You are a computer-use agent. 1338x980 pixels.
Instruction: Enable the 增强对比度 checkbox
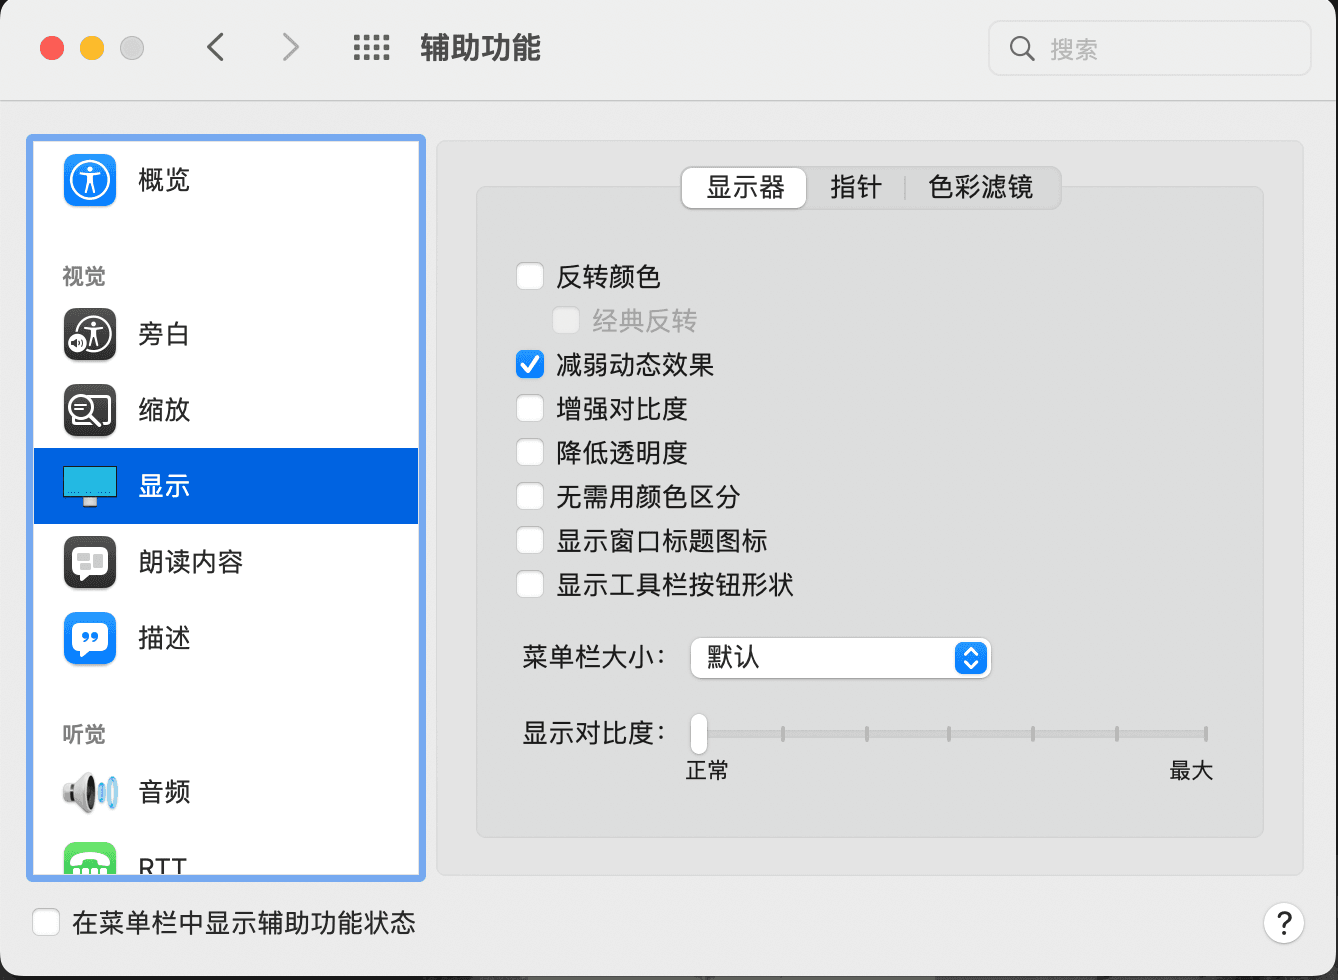530,409
